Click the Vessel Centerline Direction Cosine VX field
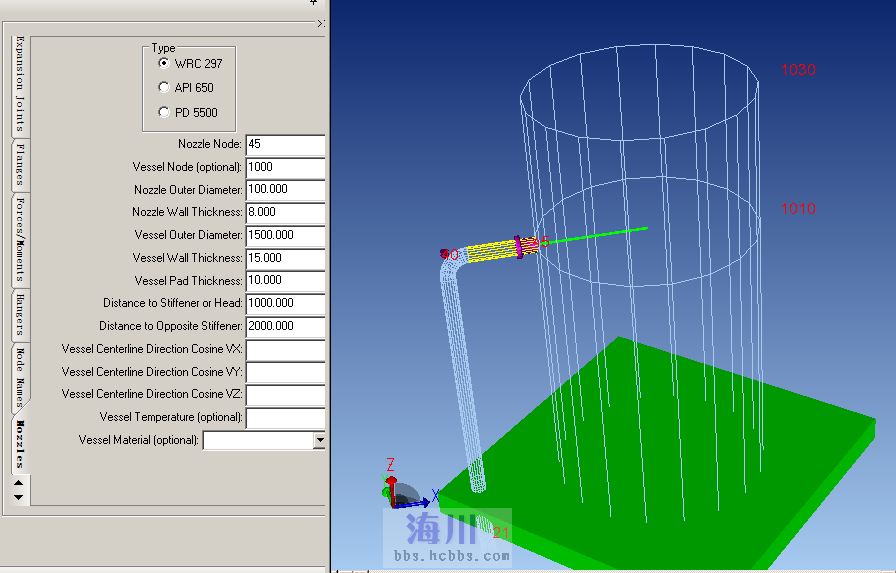 click(x=285, y=349)
